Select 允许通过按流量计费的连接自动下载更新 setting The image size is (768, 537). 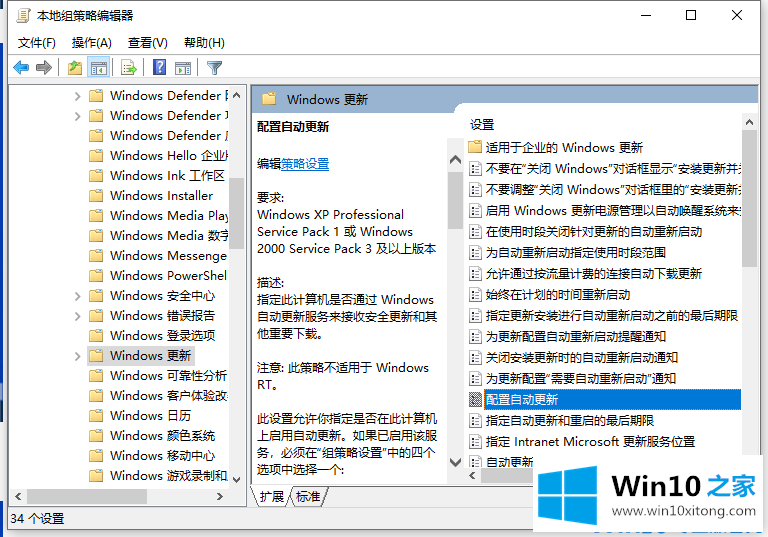click(594, 273)
